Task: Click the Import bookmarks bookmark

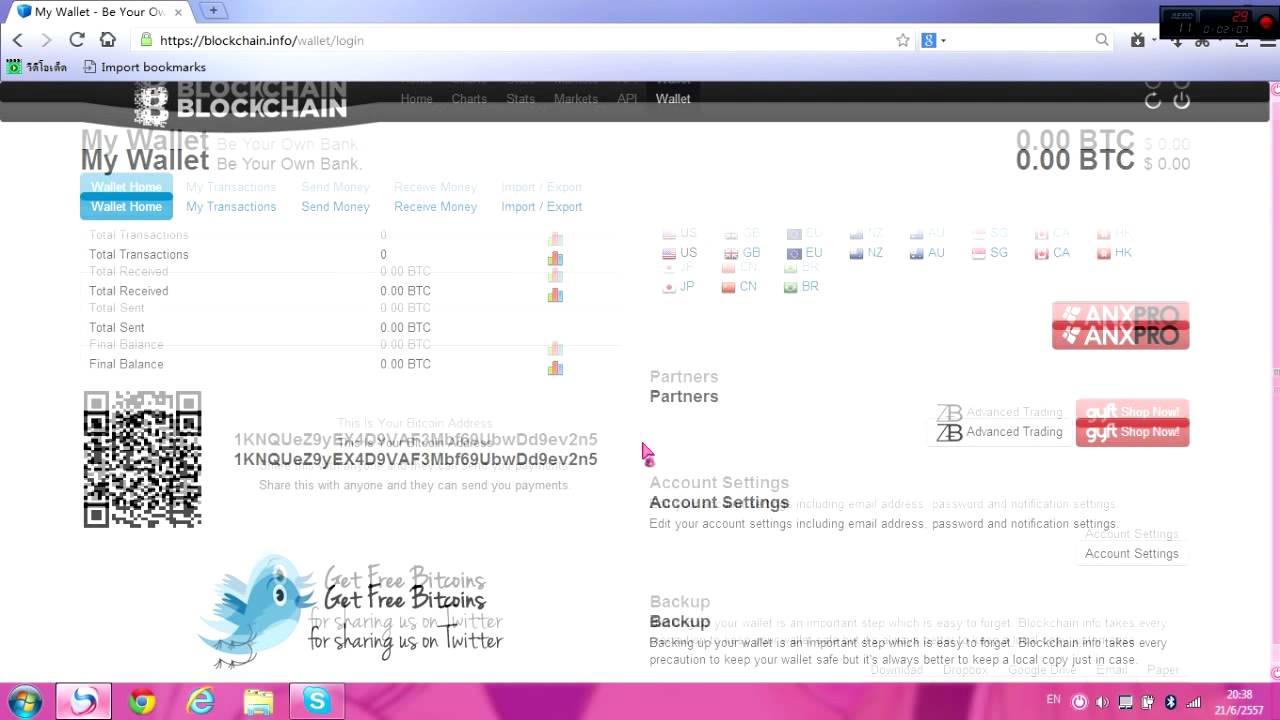Action: pos(145,67)
